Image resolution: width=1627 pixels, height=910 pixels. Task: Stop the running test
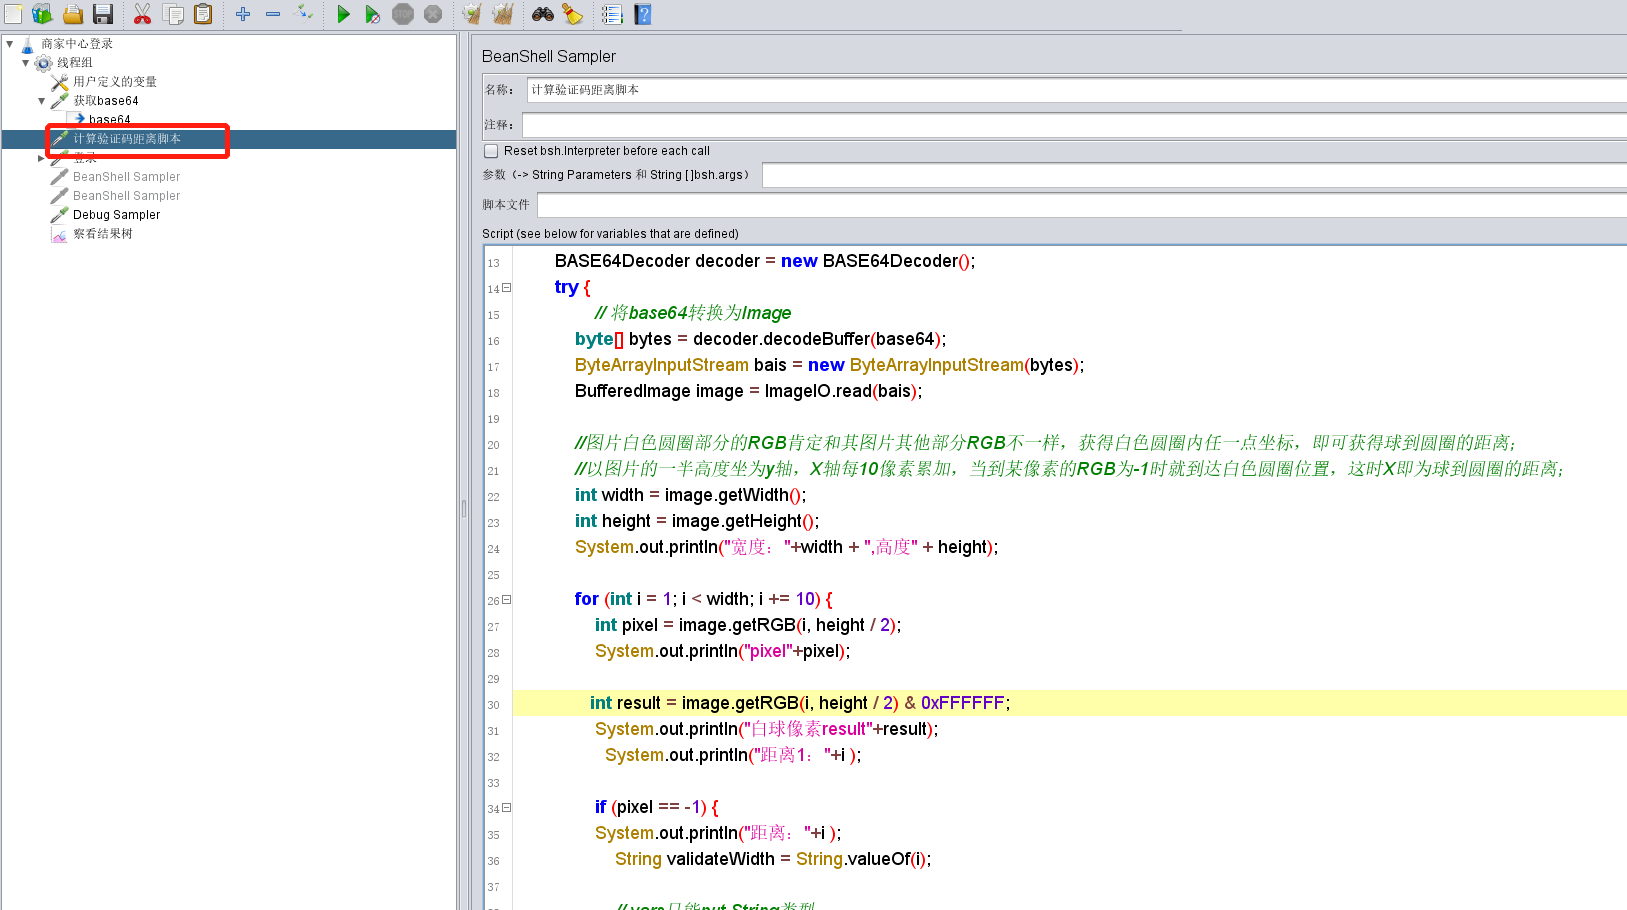[401, 13]
